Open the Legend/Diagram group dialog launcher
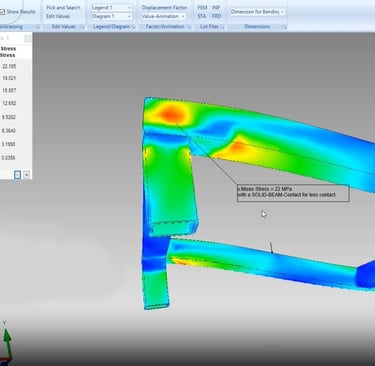Screen dimensions: 375x366 click(134, 27)
